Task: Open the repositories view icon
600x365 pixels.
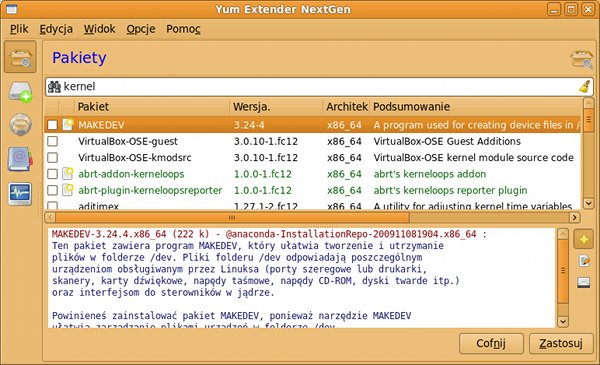Action: [20, 158]
